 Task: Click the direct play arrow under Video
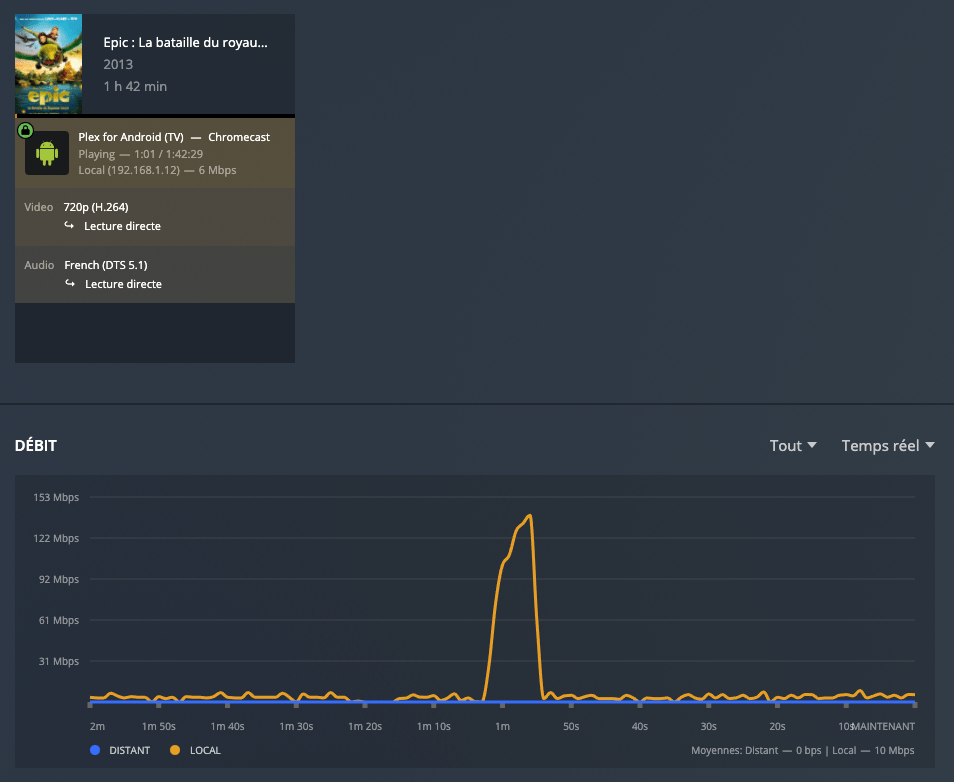69,226
